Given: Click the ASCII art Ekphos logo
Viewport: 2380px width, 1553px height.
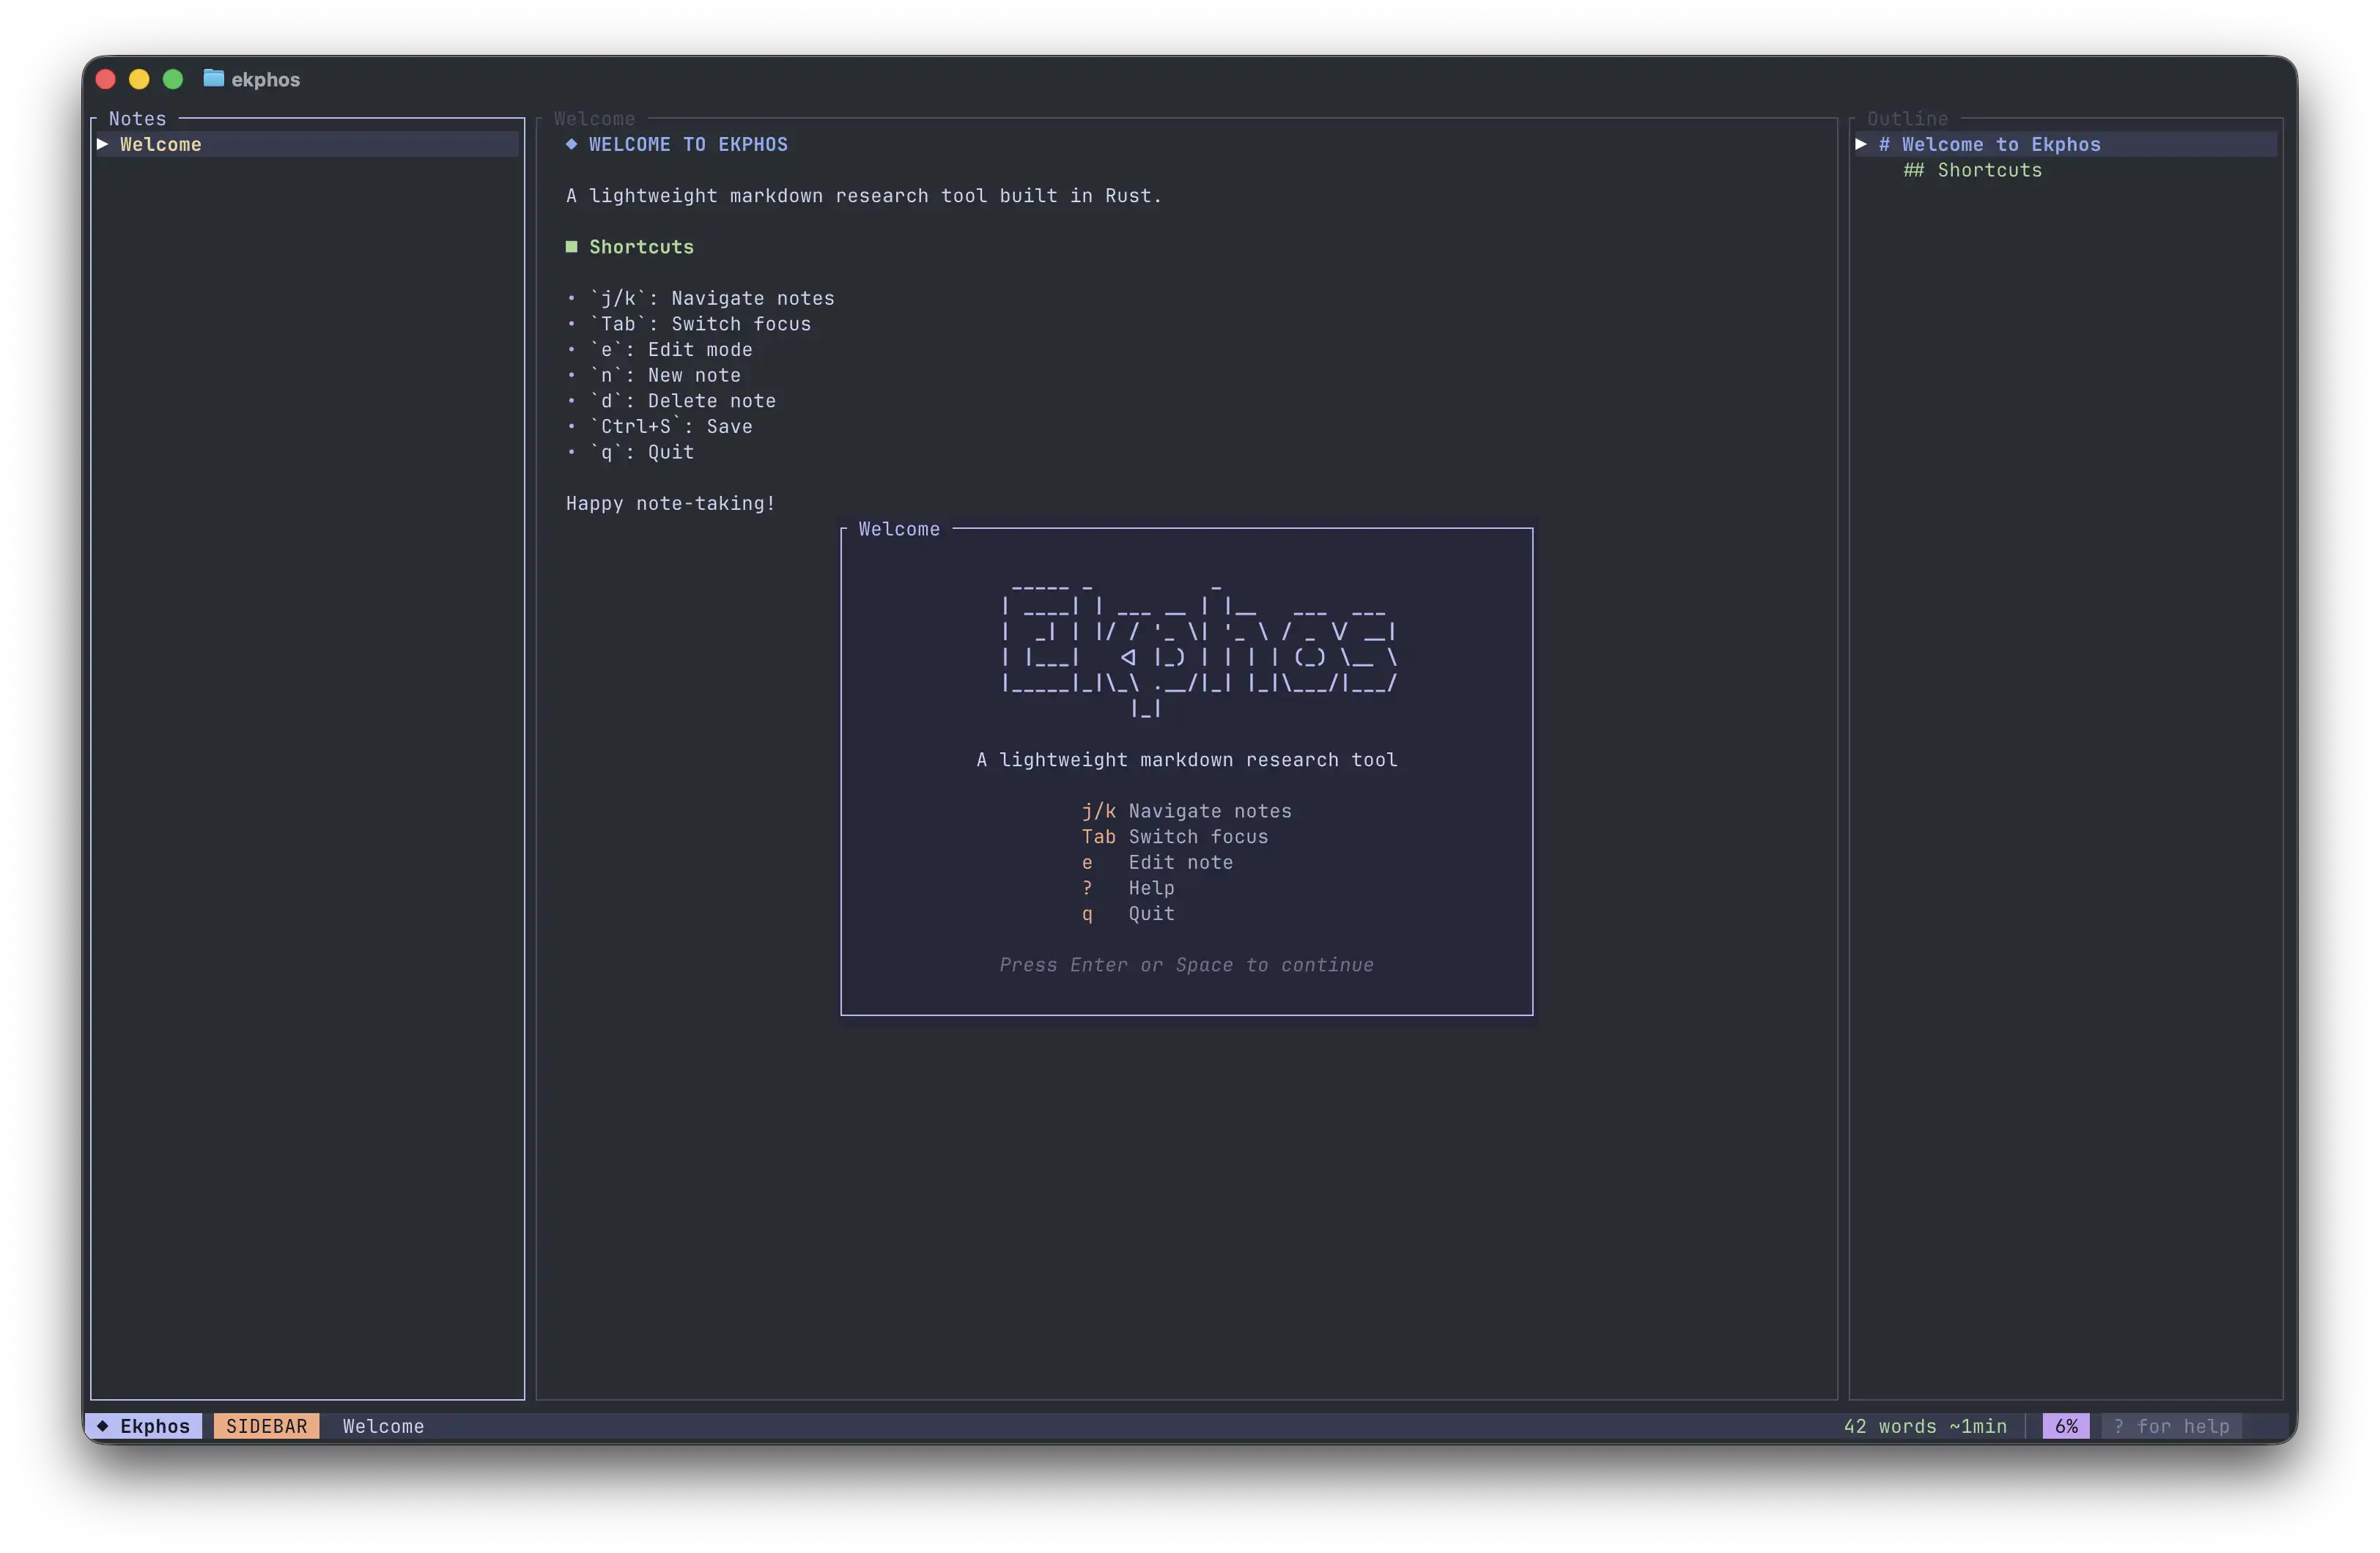Looking at the screenshot, I should point(1198,645).
